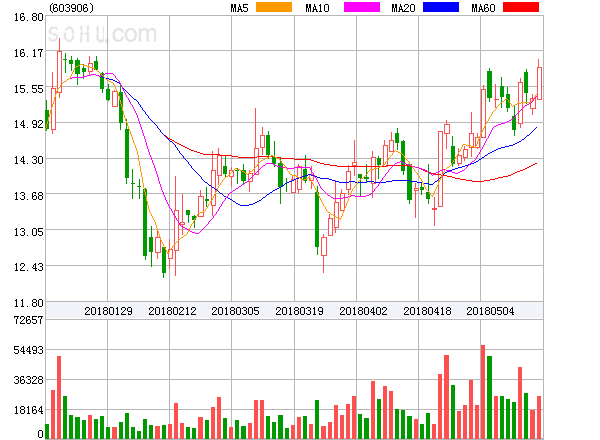600x440 pixels.
Task: Click the tallest red volume bar near 20180504
Action: 483,392
